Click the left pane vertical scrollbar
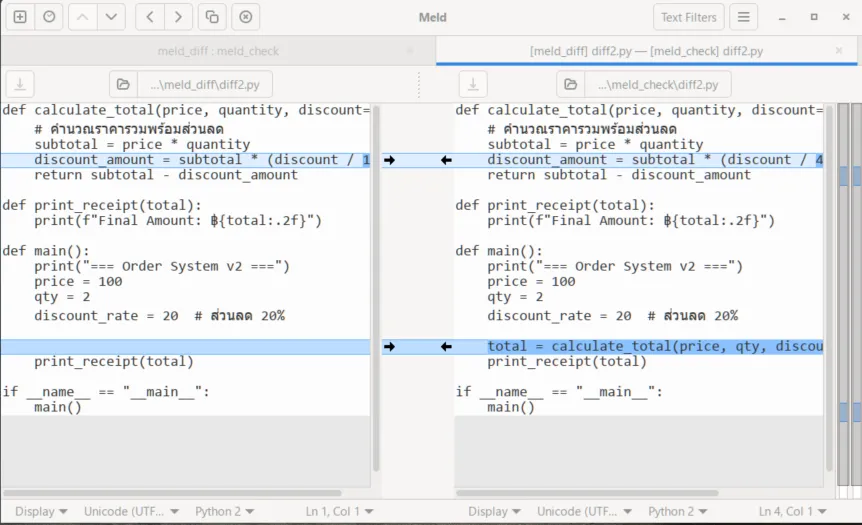The height and width of the screenshot is (525, 862). [376, 289]
